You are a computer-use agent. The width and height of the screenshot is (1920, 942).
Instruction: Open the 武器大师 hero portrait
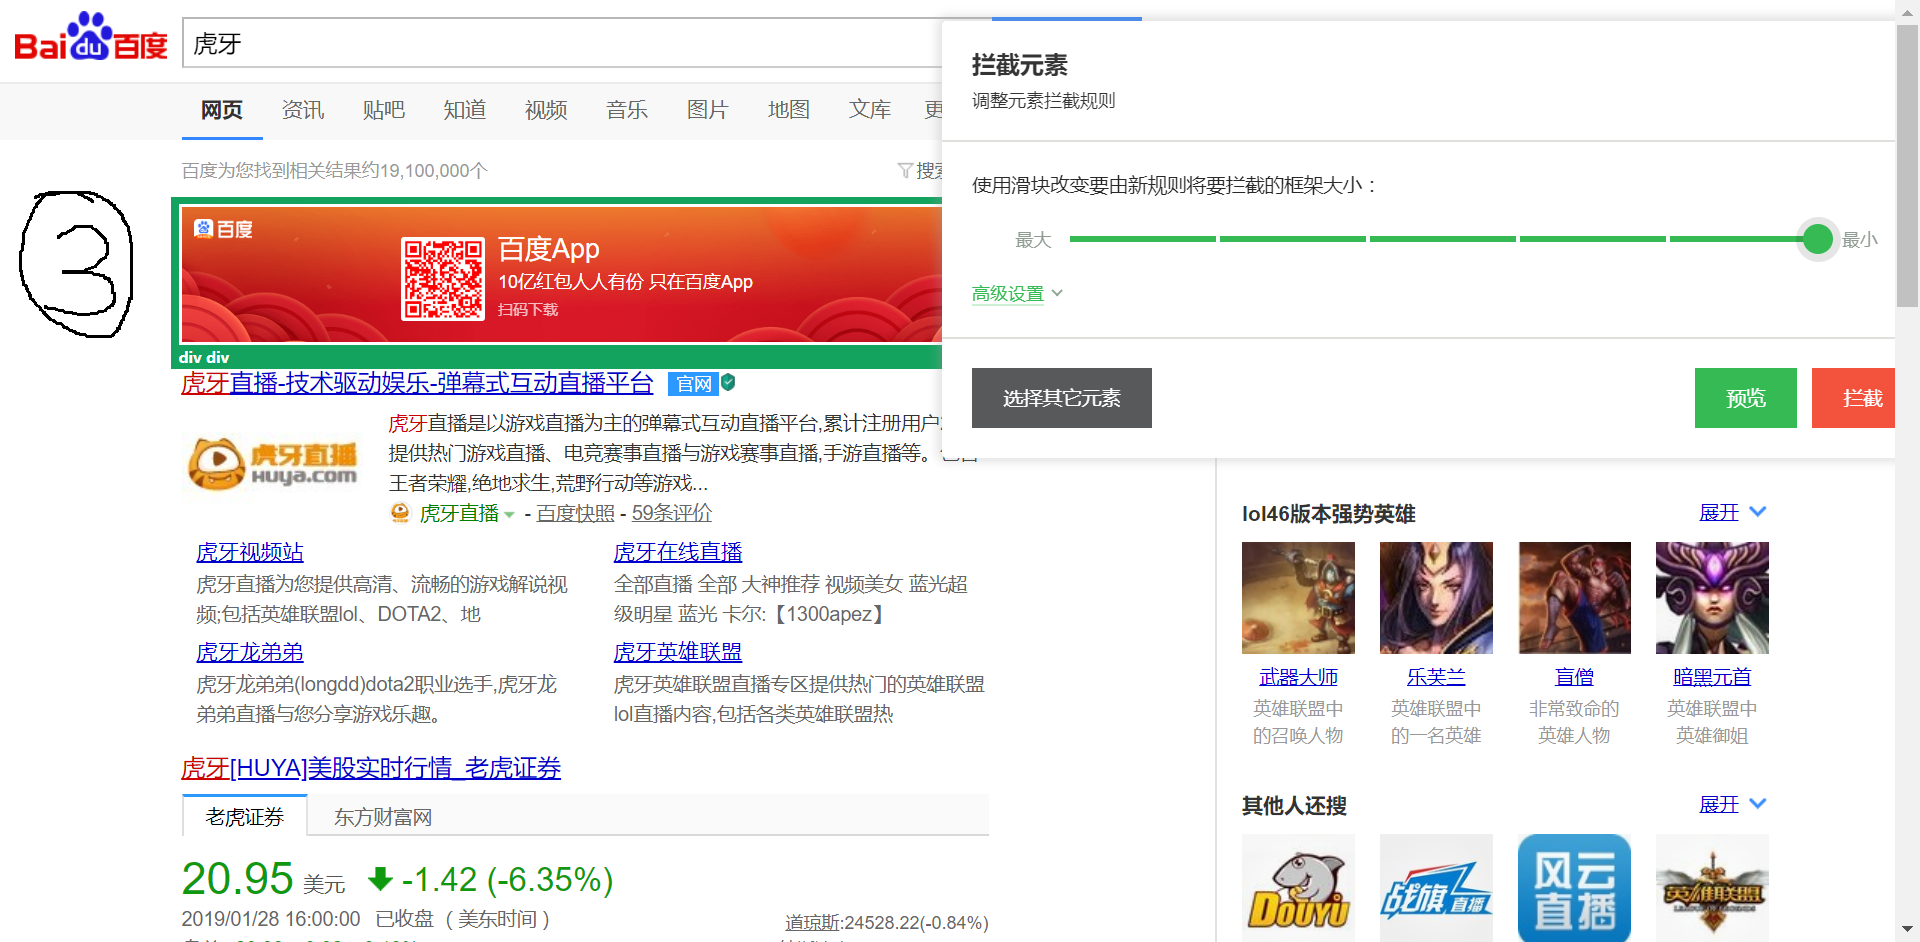click(1298, 598)
